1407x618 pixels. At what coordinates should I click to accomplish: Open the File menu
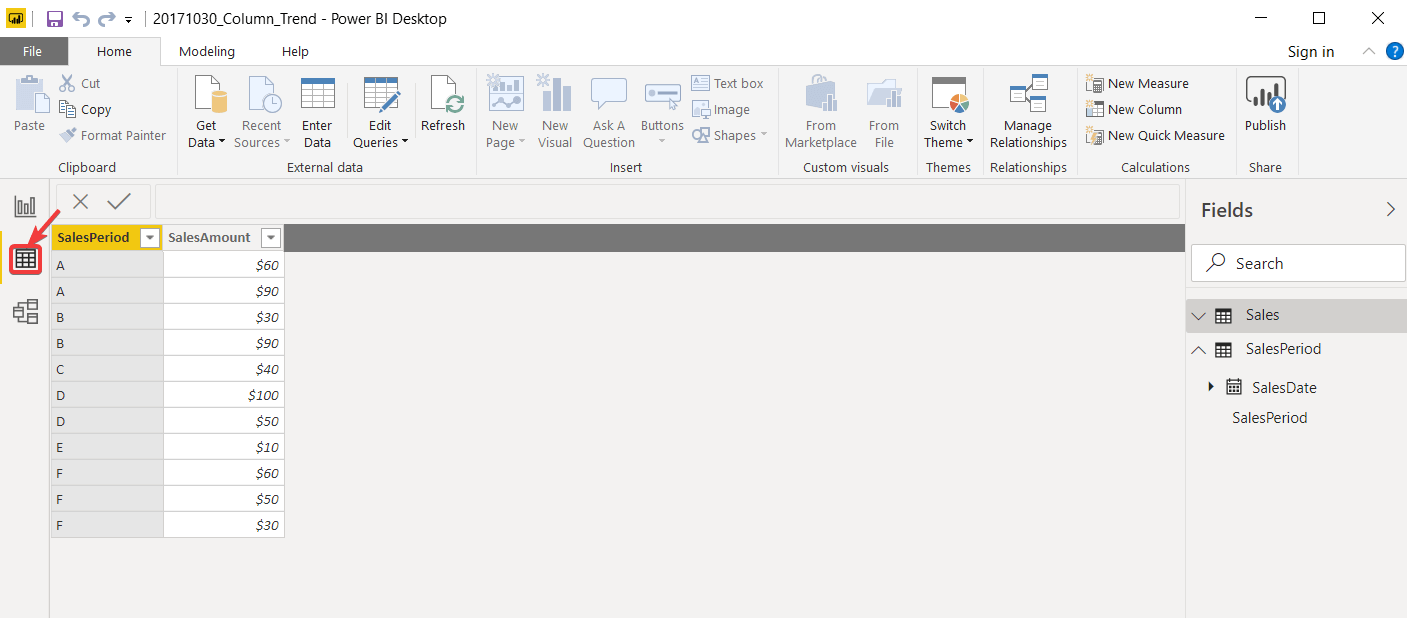[x=33, y=51]
